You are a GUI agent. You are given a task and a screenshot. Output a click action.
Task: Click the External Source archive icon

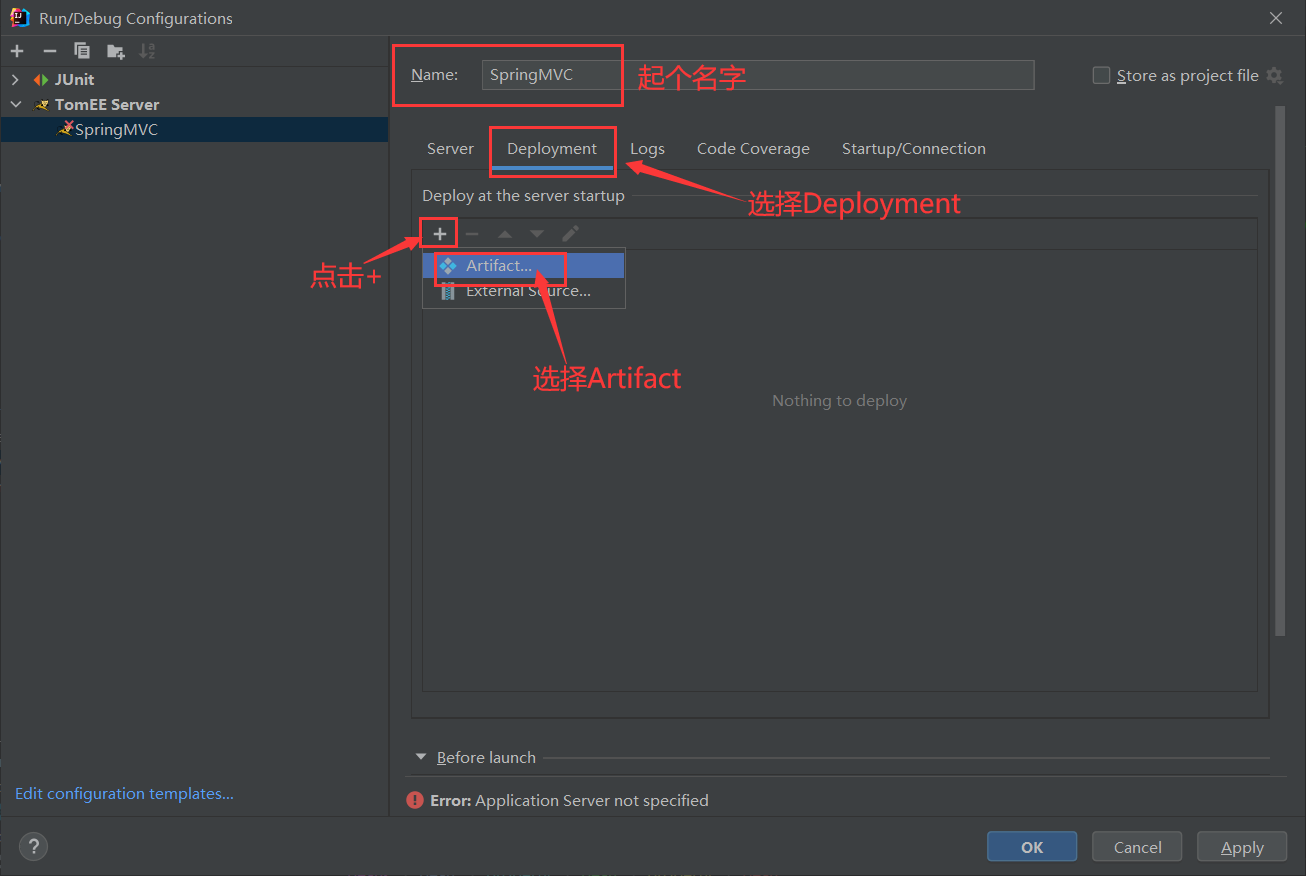(448, 291)
